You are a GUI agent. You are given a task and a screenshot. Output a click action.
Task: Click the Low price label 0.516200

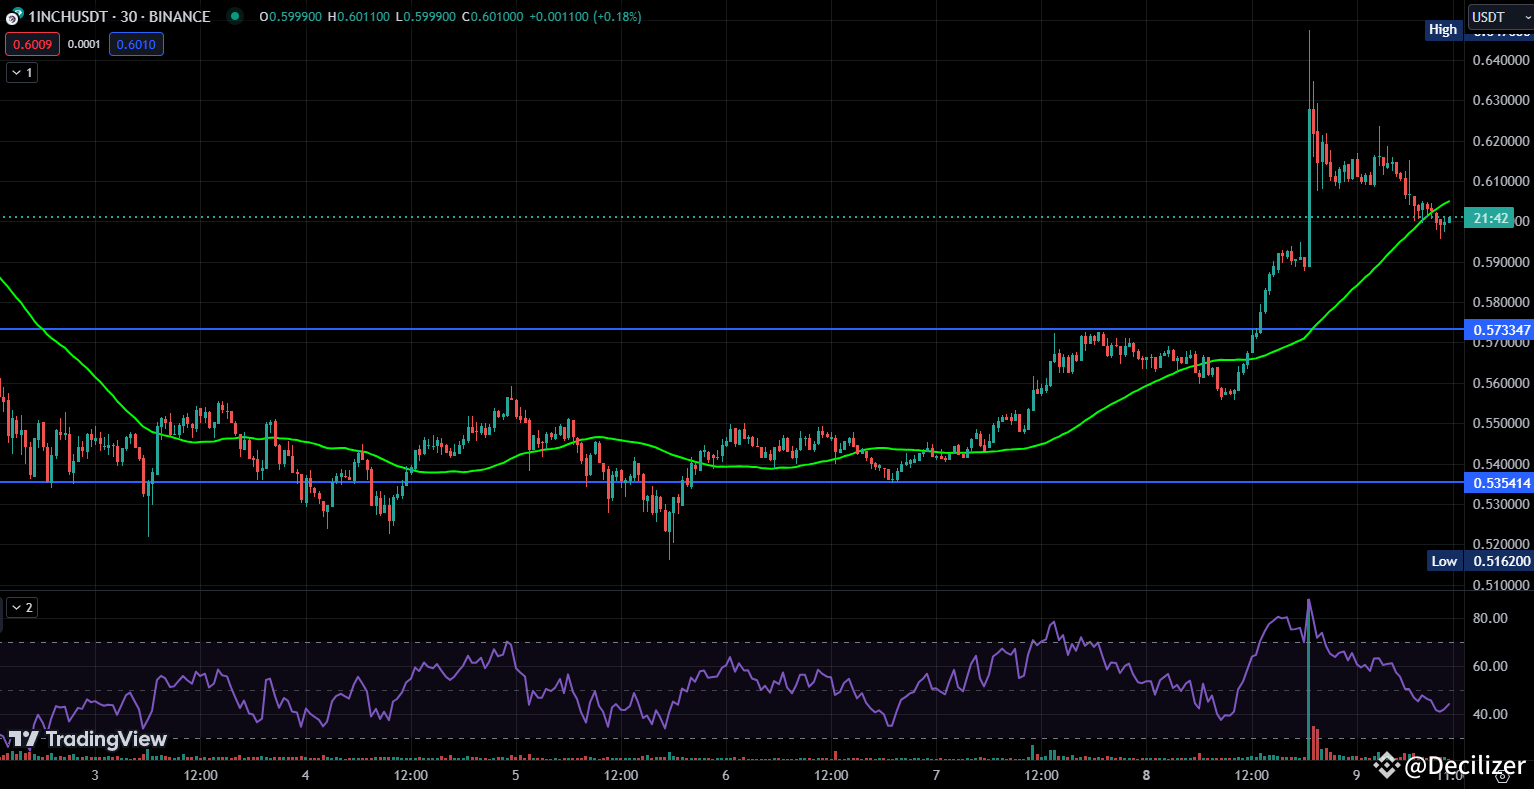(1497, 561)
